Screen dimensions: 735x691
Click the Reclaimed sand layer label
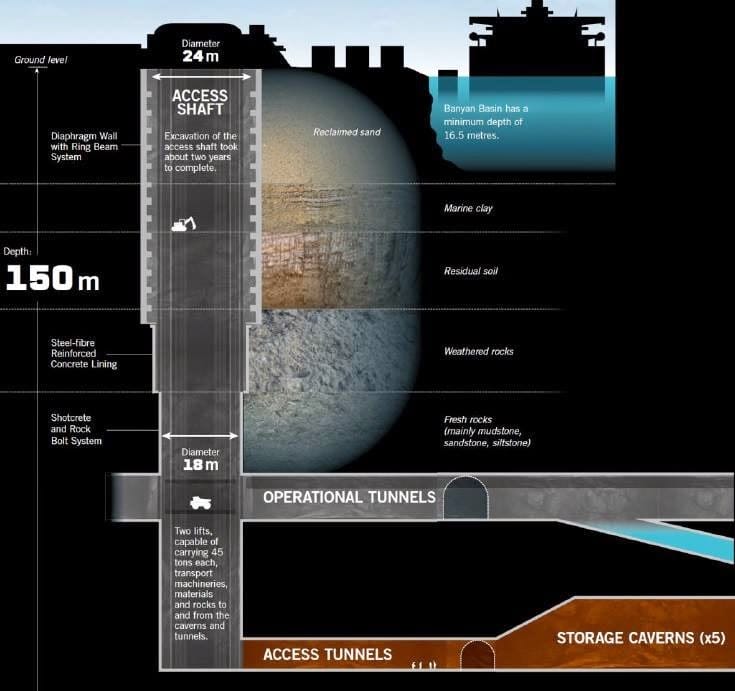tap(347, 131)
